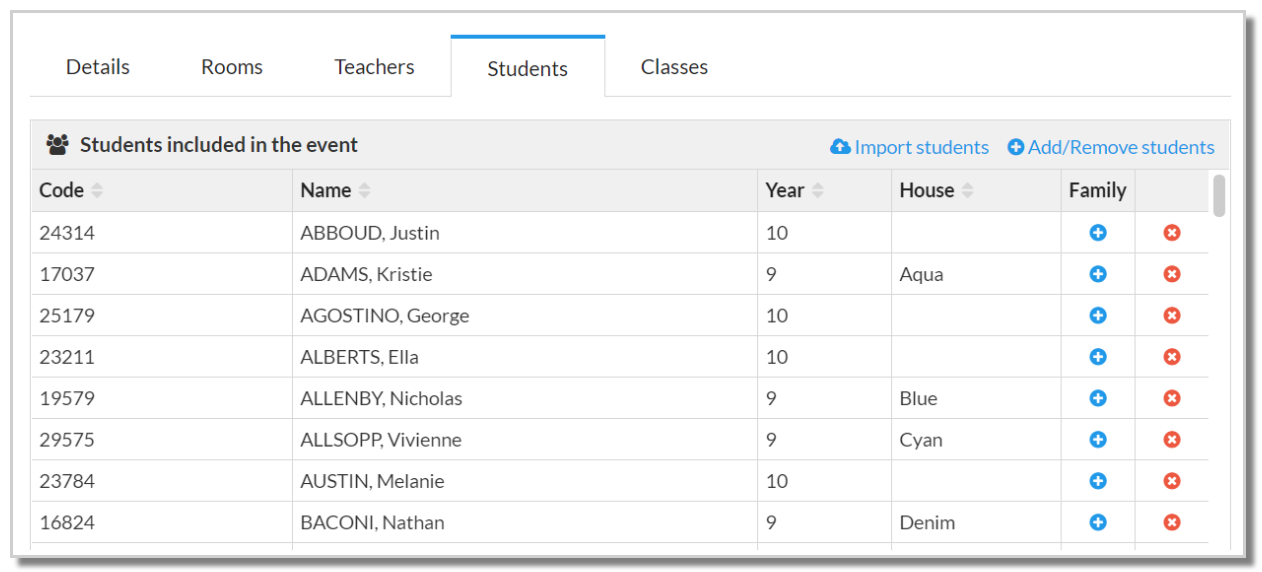The height and width of the screenshot is (572, 1262).
Task: Add family for ALLENBY, Nicholas
Action: point(1098,398)
